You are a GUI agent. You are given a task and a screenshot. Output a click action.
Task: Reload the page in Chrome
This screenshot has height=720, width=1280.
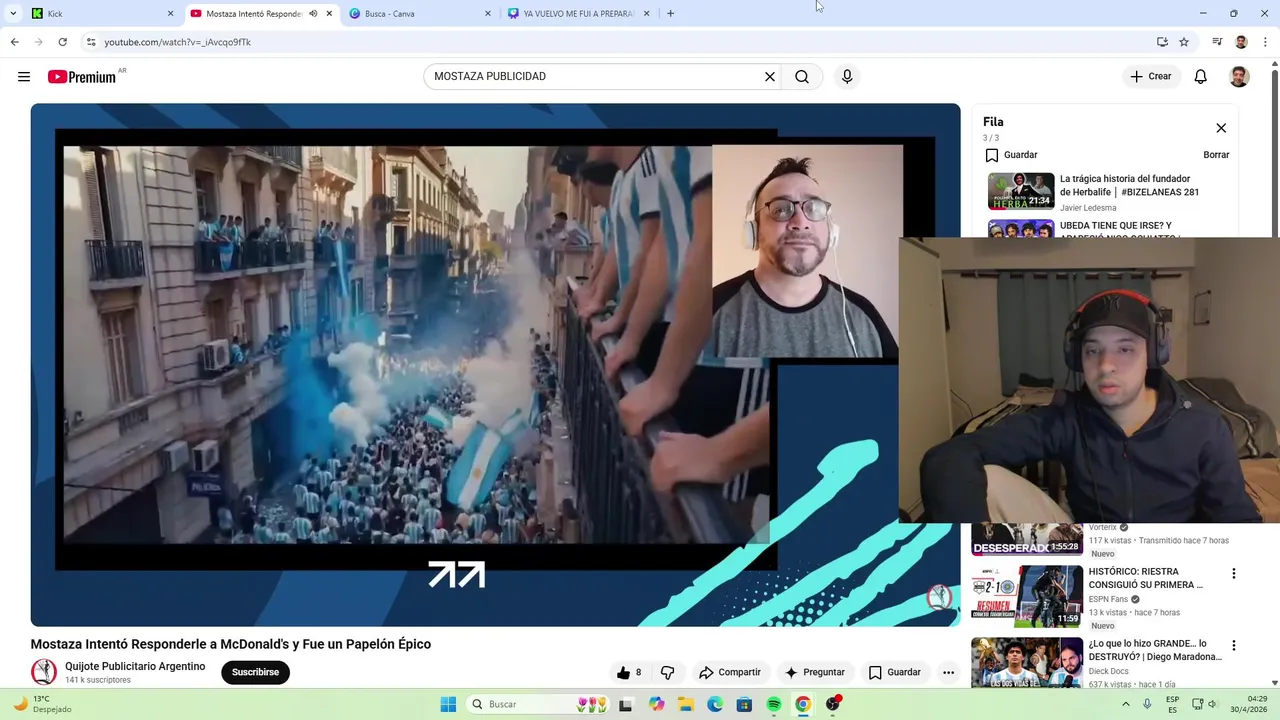[62, 42]
